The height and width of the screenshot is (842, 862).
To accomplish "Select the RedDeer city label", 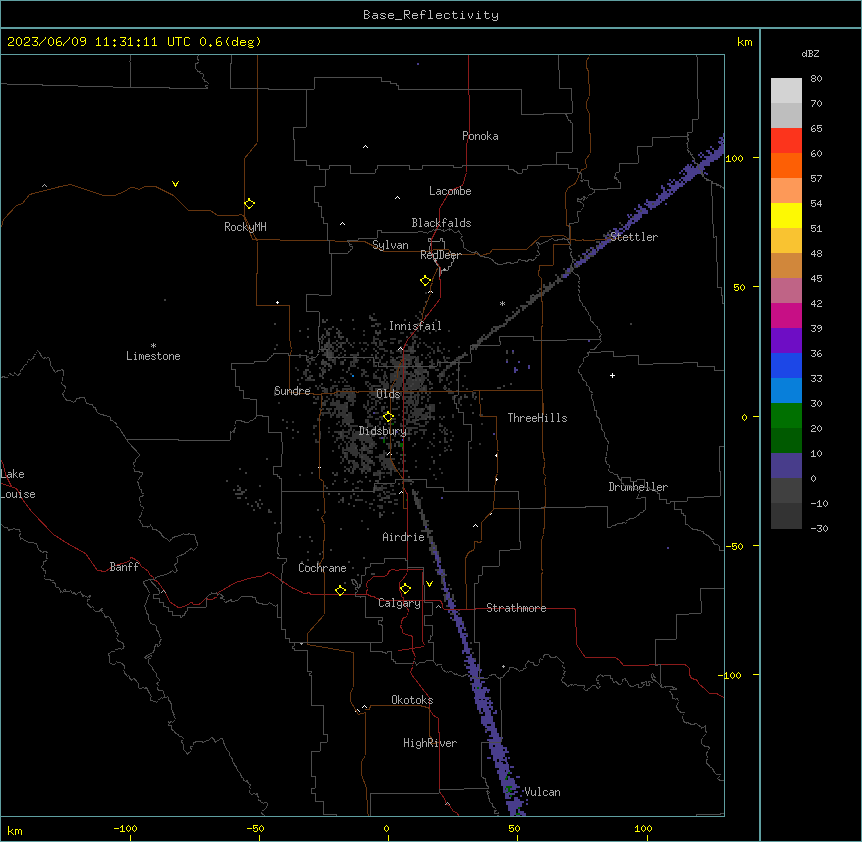I will click(440, 255).
